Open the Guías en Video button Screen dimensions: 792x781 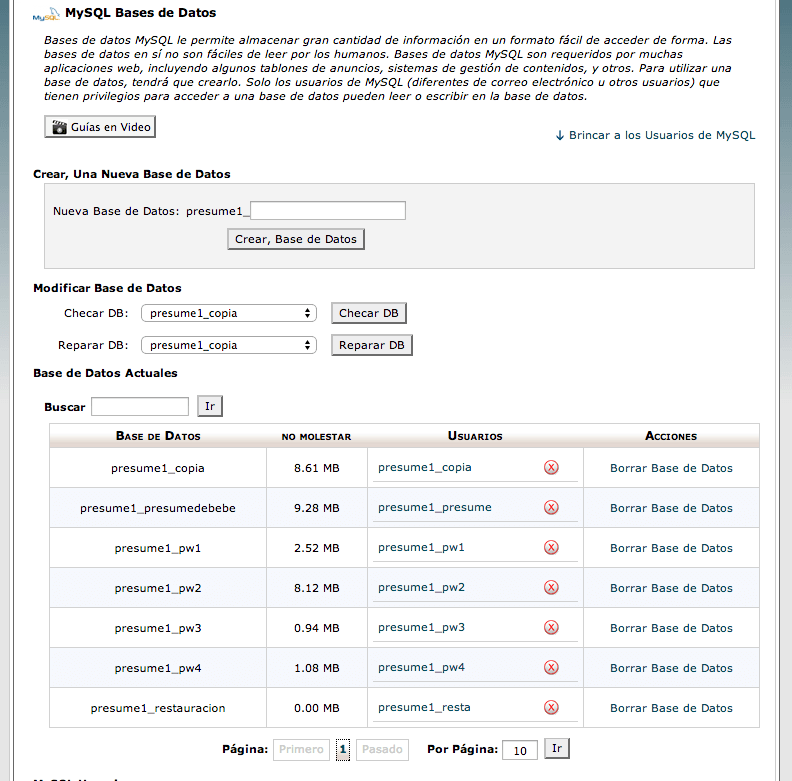coord(100,127)
